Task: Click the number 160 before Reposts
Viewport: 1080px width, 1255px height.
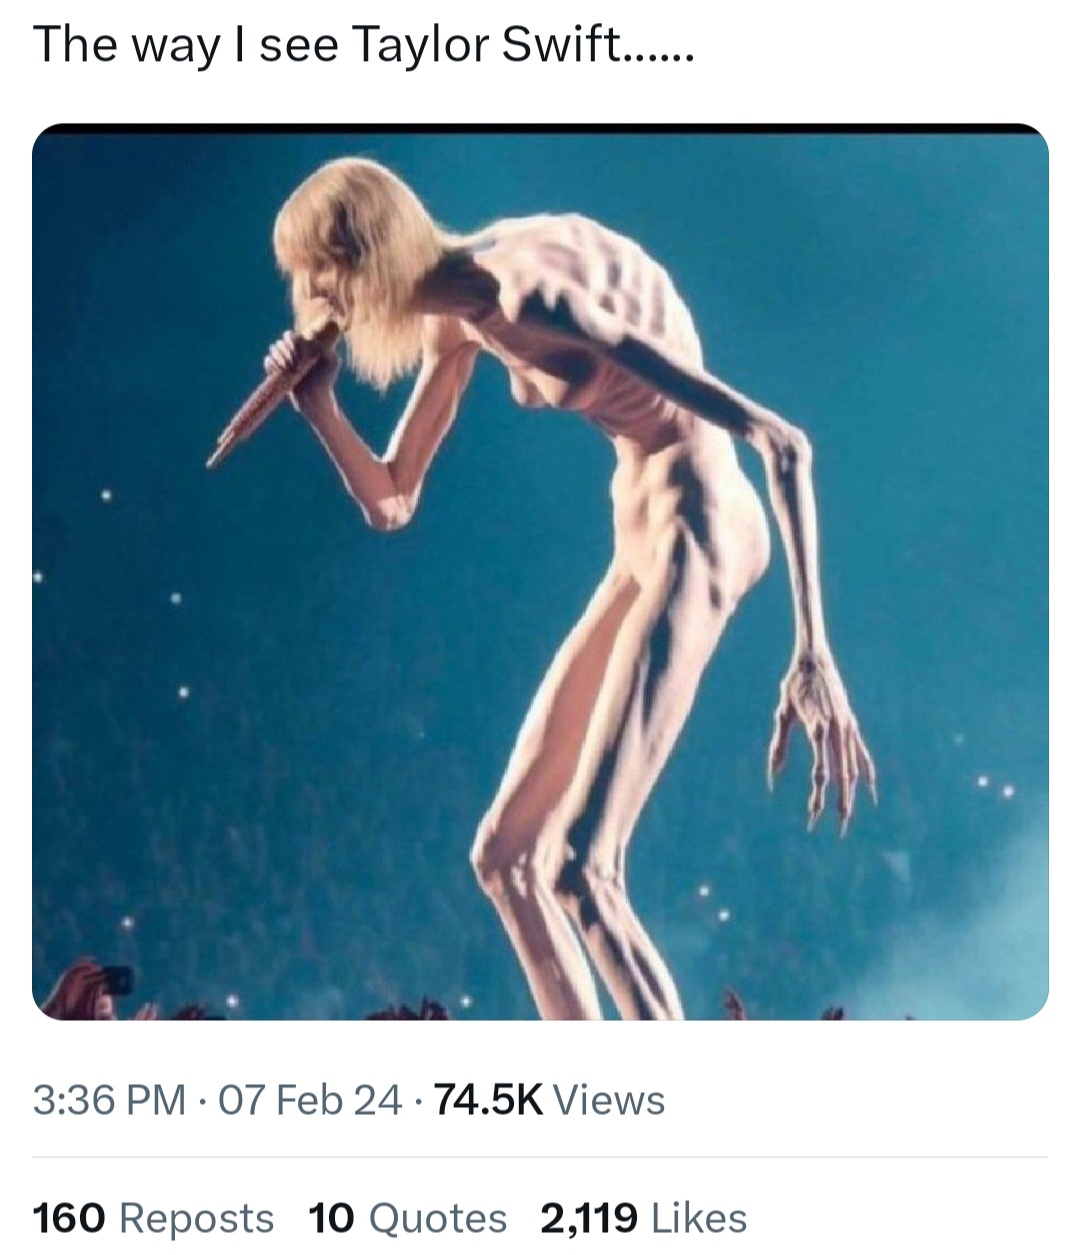Action: [x=69, y=1218]
